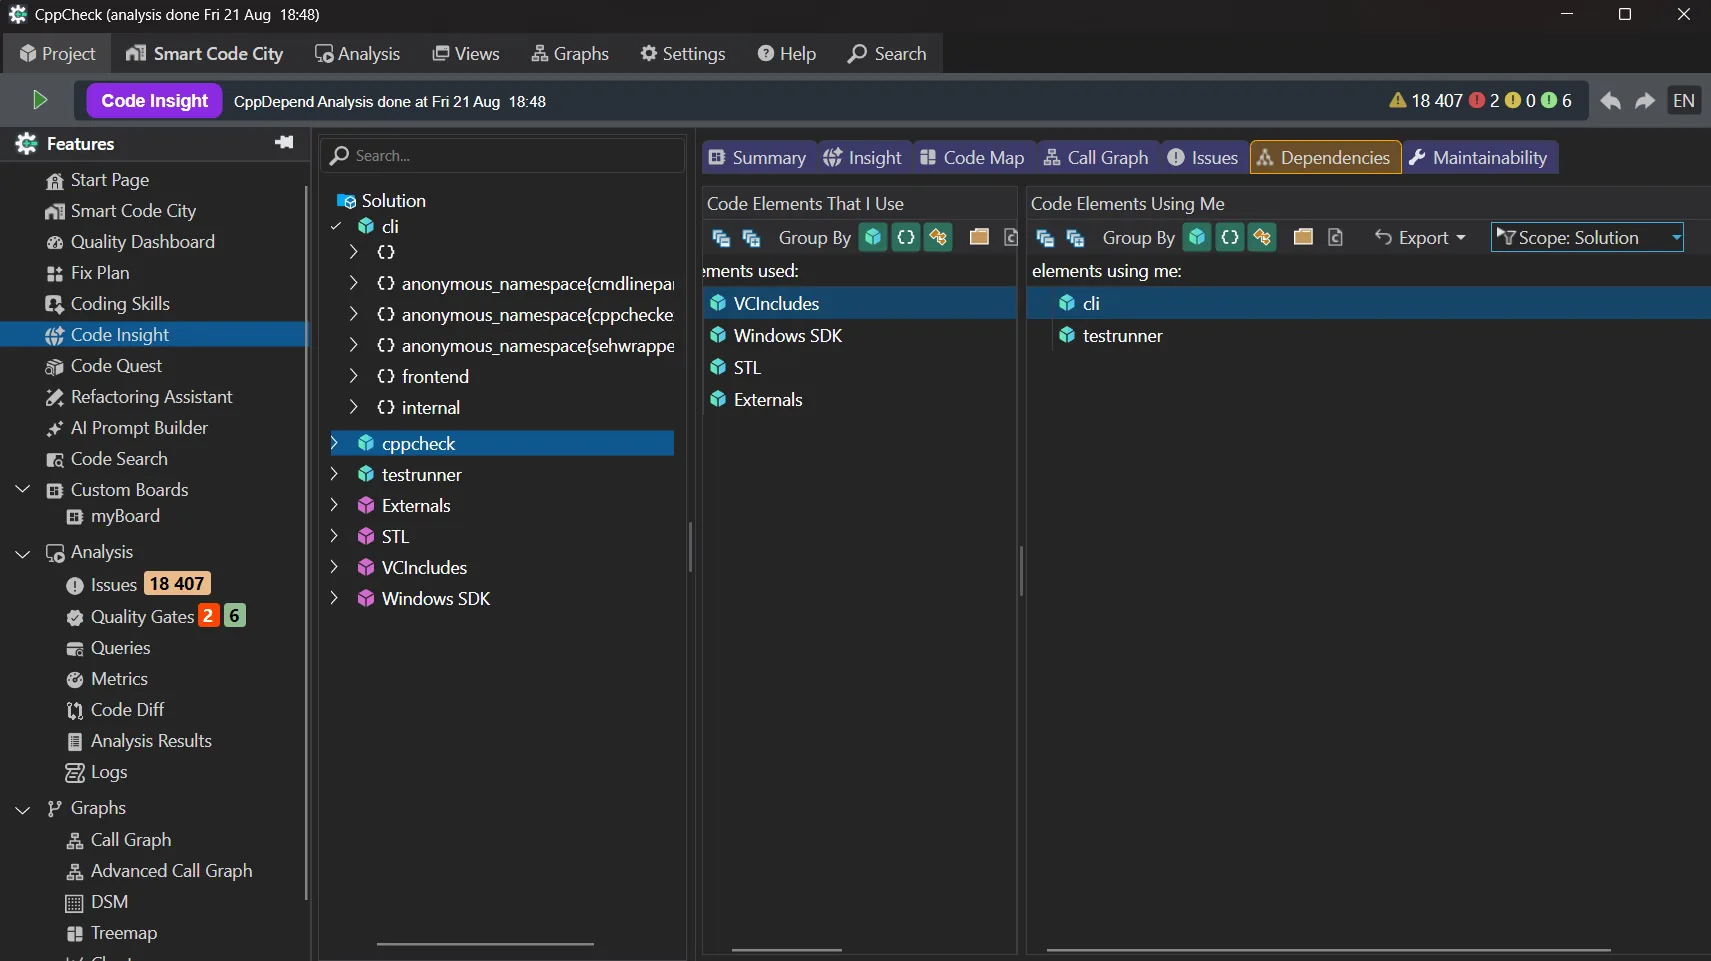1711x961 pixels.
Task: Click the first stacked-squares icon in 'Elements Using Me' toolbar
Action: click(1045, 238)
